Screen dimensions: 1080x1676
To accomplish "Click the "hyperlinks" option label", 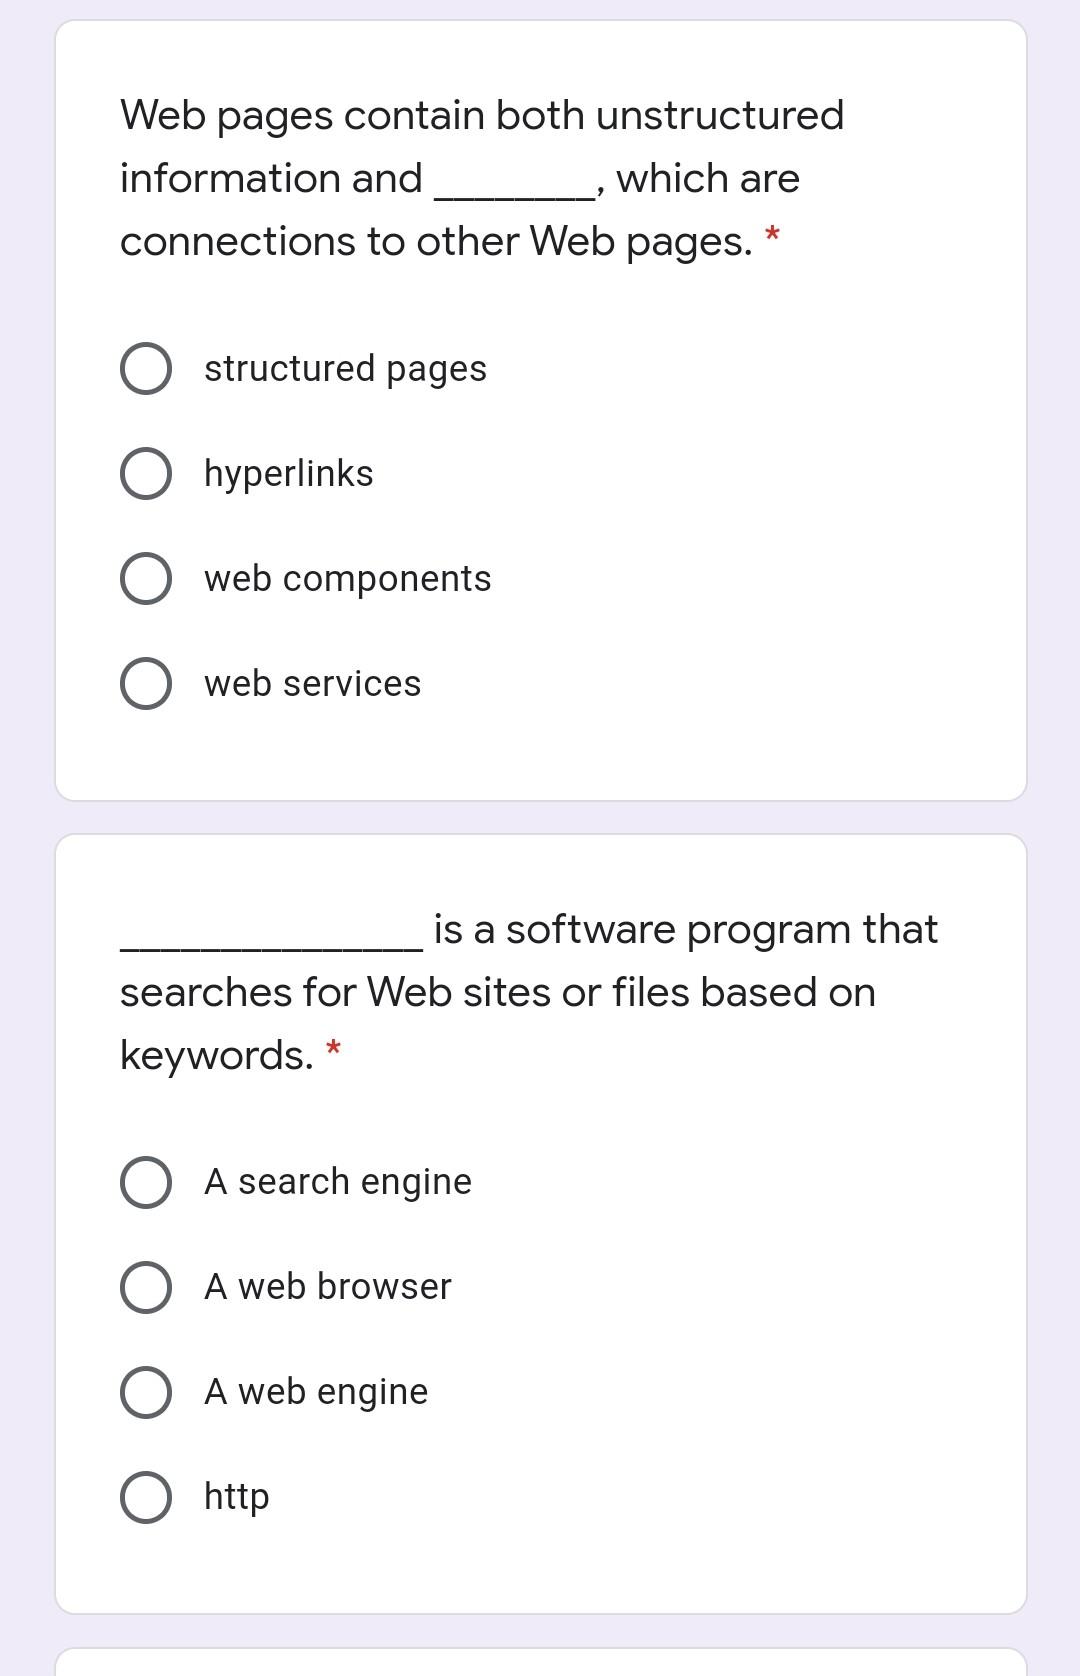I will point(288,473).
